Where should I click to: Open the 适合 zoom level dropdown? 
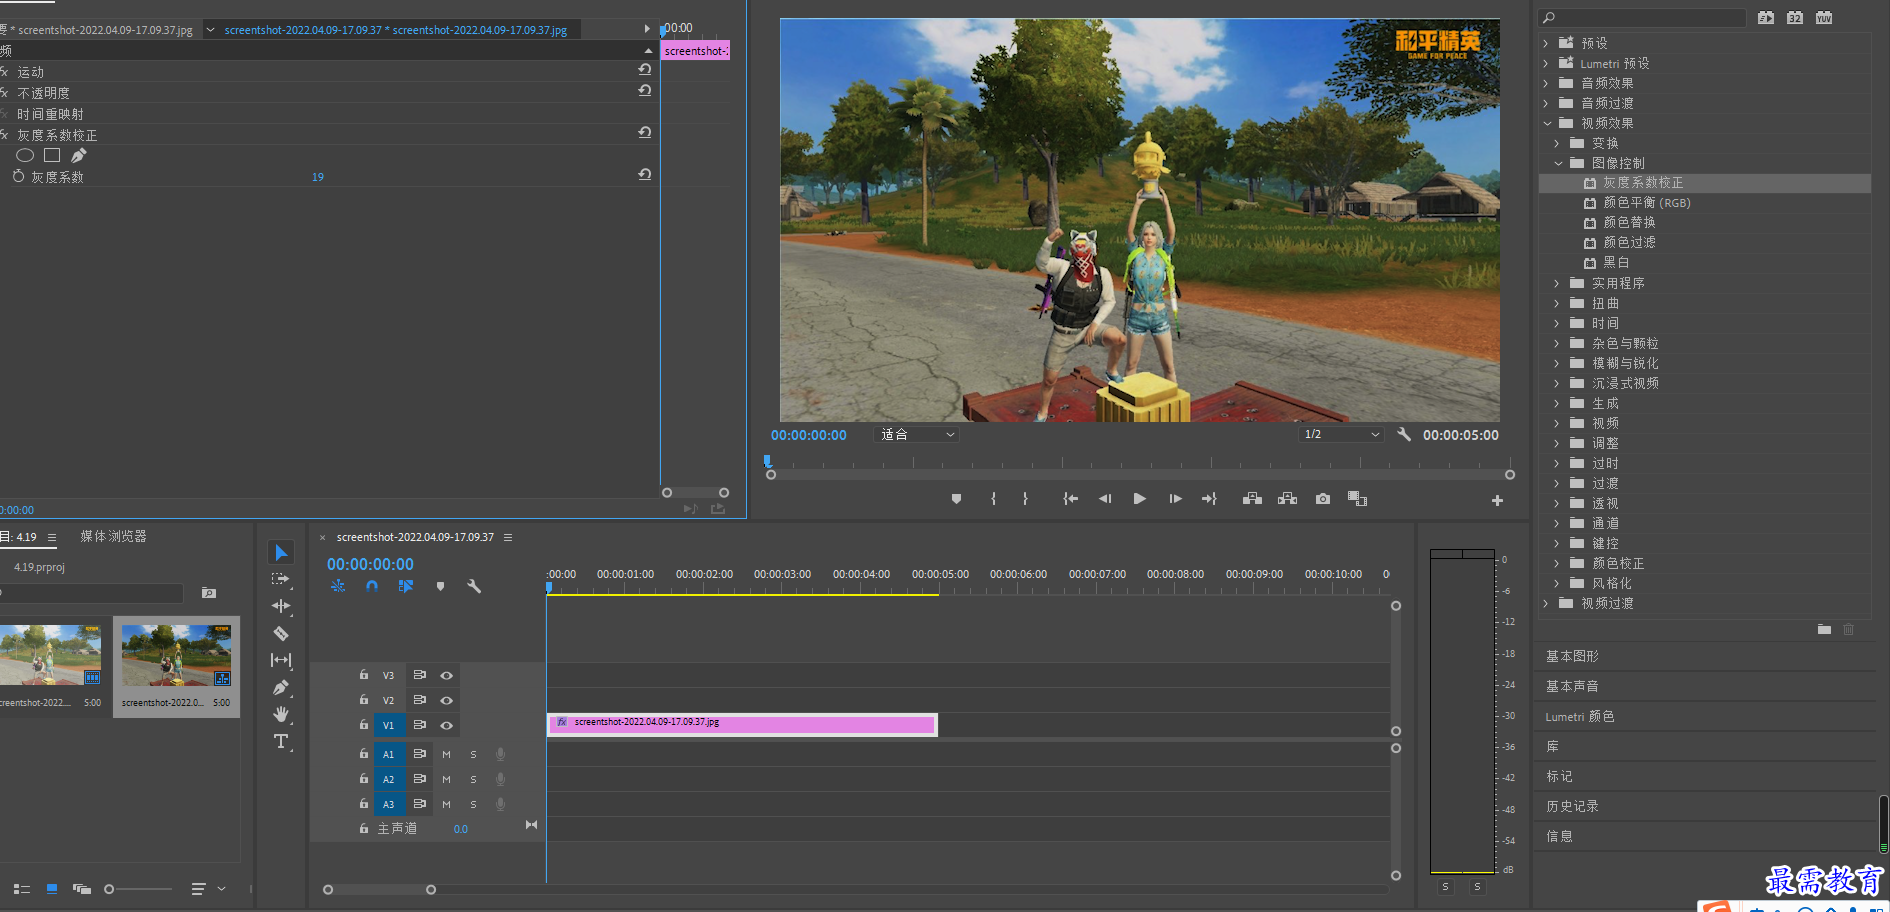point(917,434)
